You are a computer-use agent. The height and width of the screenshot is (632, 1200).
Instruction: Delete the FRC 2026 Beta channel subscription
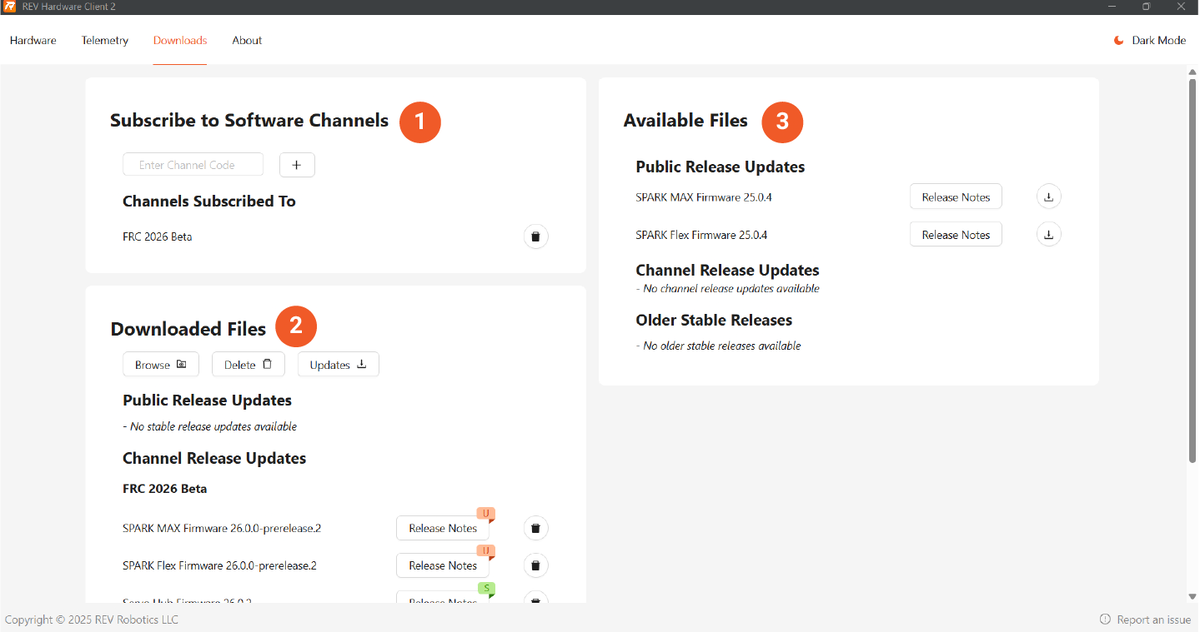coord(536,237)
